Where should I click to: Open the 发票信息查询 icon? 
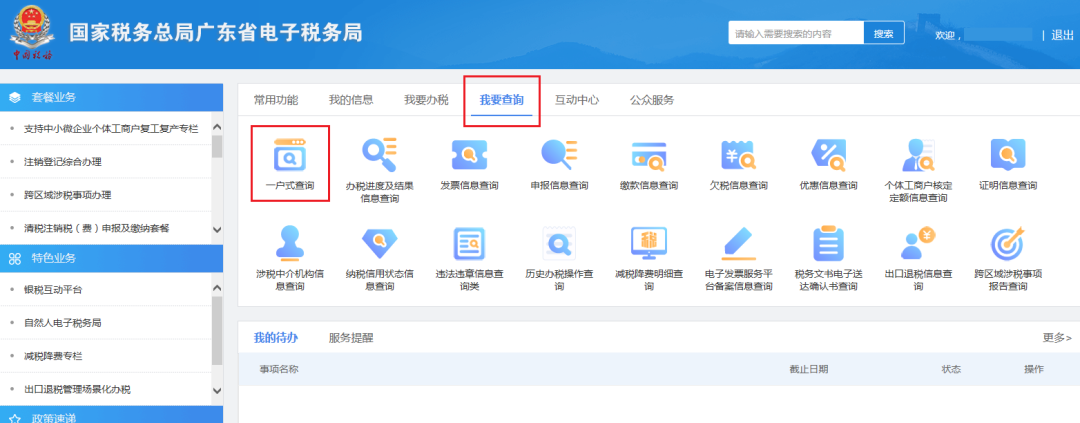(469, 155)
